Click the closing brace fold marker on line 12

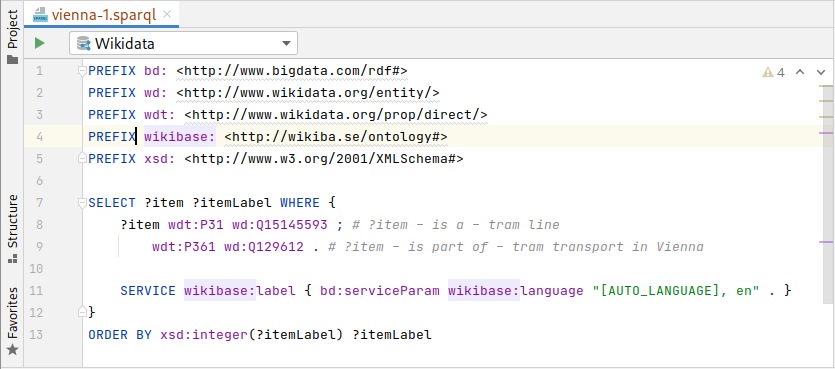(x=82, y=311)
